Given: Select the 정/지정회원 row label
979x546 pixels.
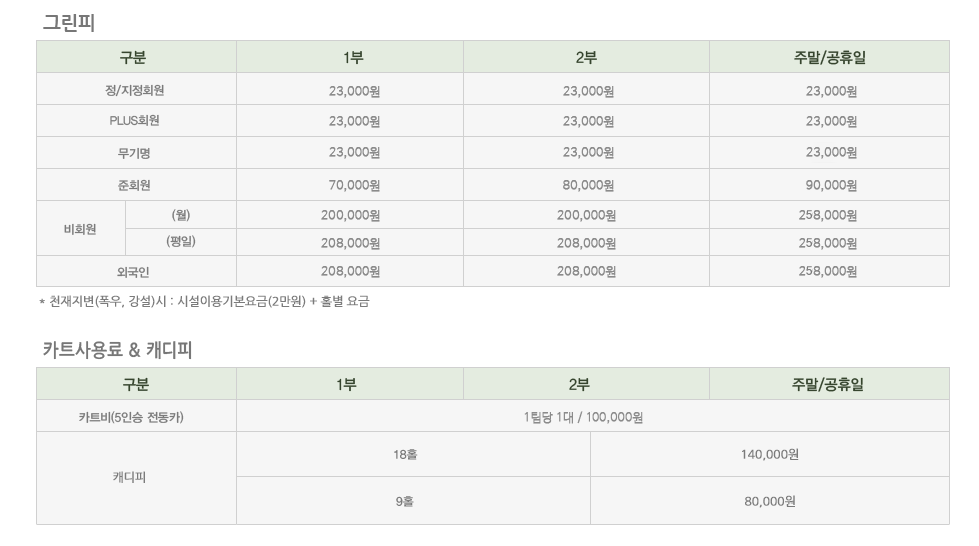Looking at the screenshot, I should tap(134, 90).
